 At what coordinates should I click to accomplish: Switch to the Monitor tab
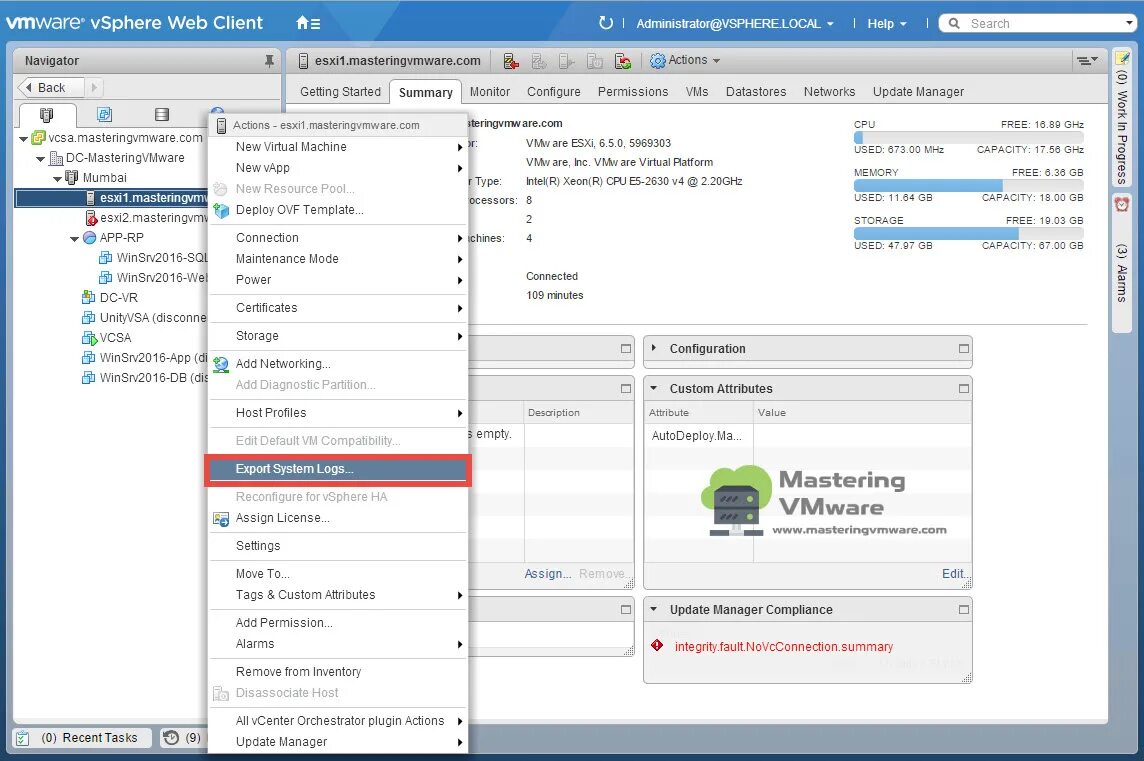[x=490, y=92]
